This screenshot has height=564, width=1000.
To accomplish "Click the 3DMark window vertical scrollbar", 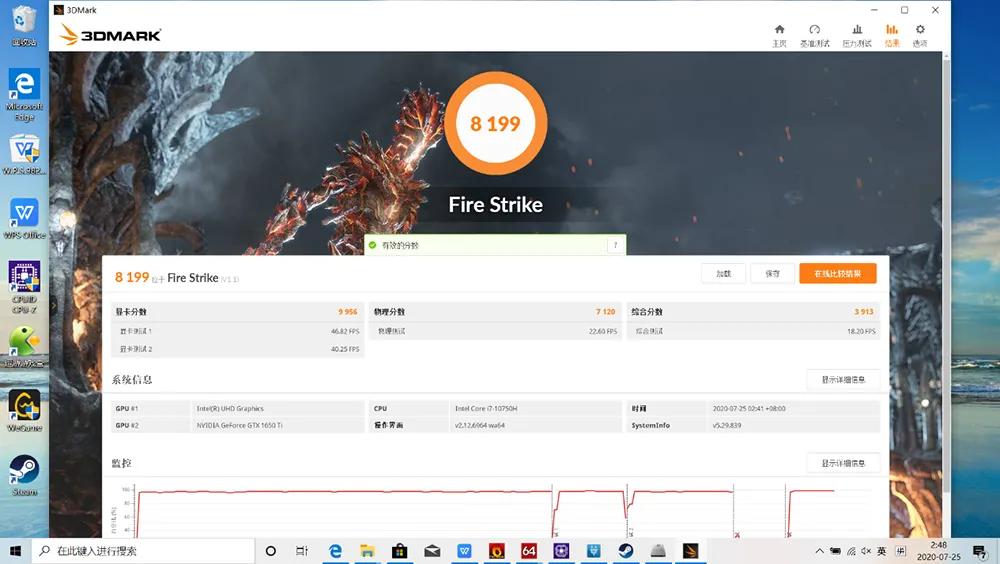I will (x=946, y=274).
